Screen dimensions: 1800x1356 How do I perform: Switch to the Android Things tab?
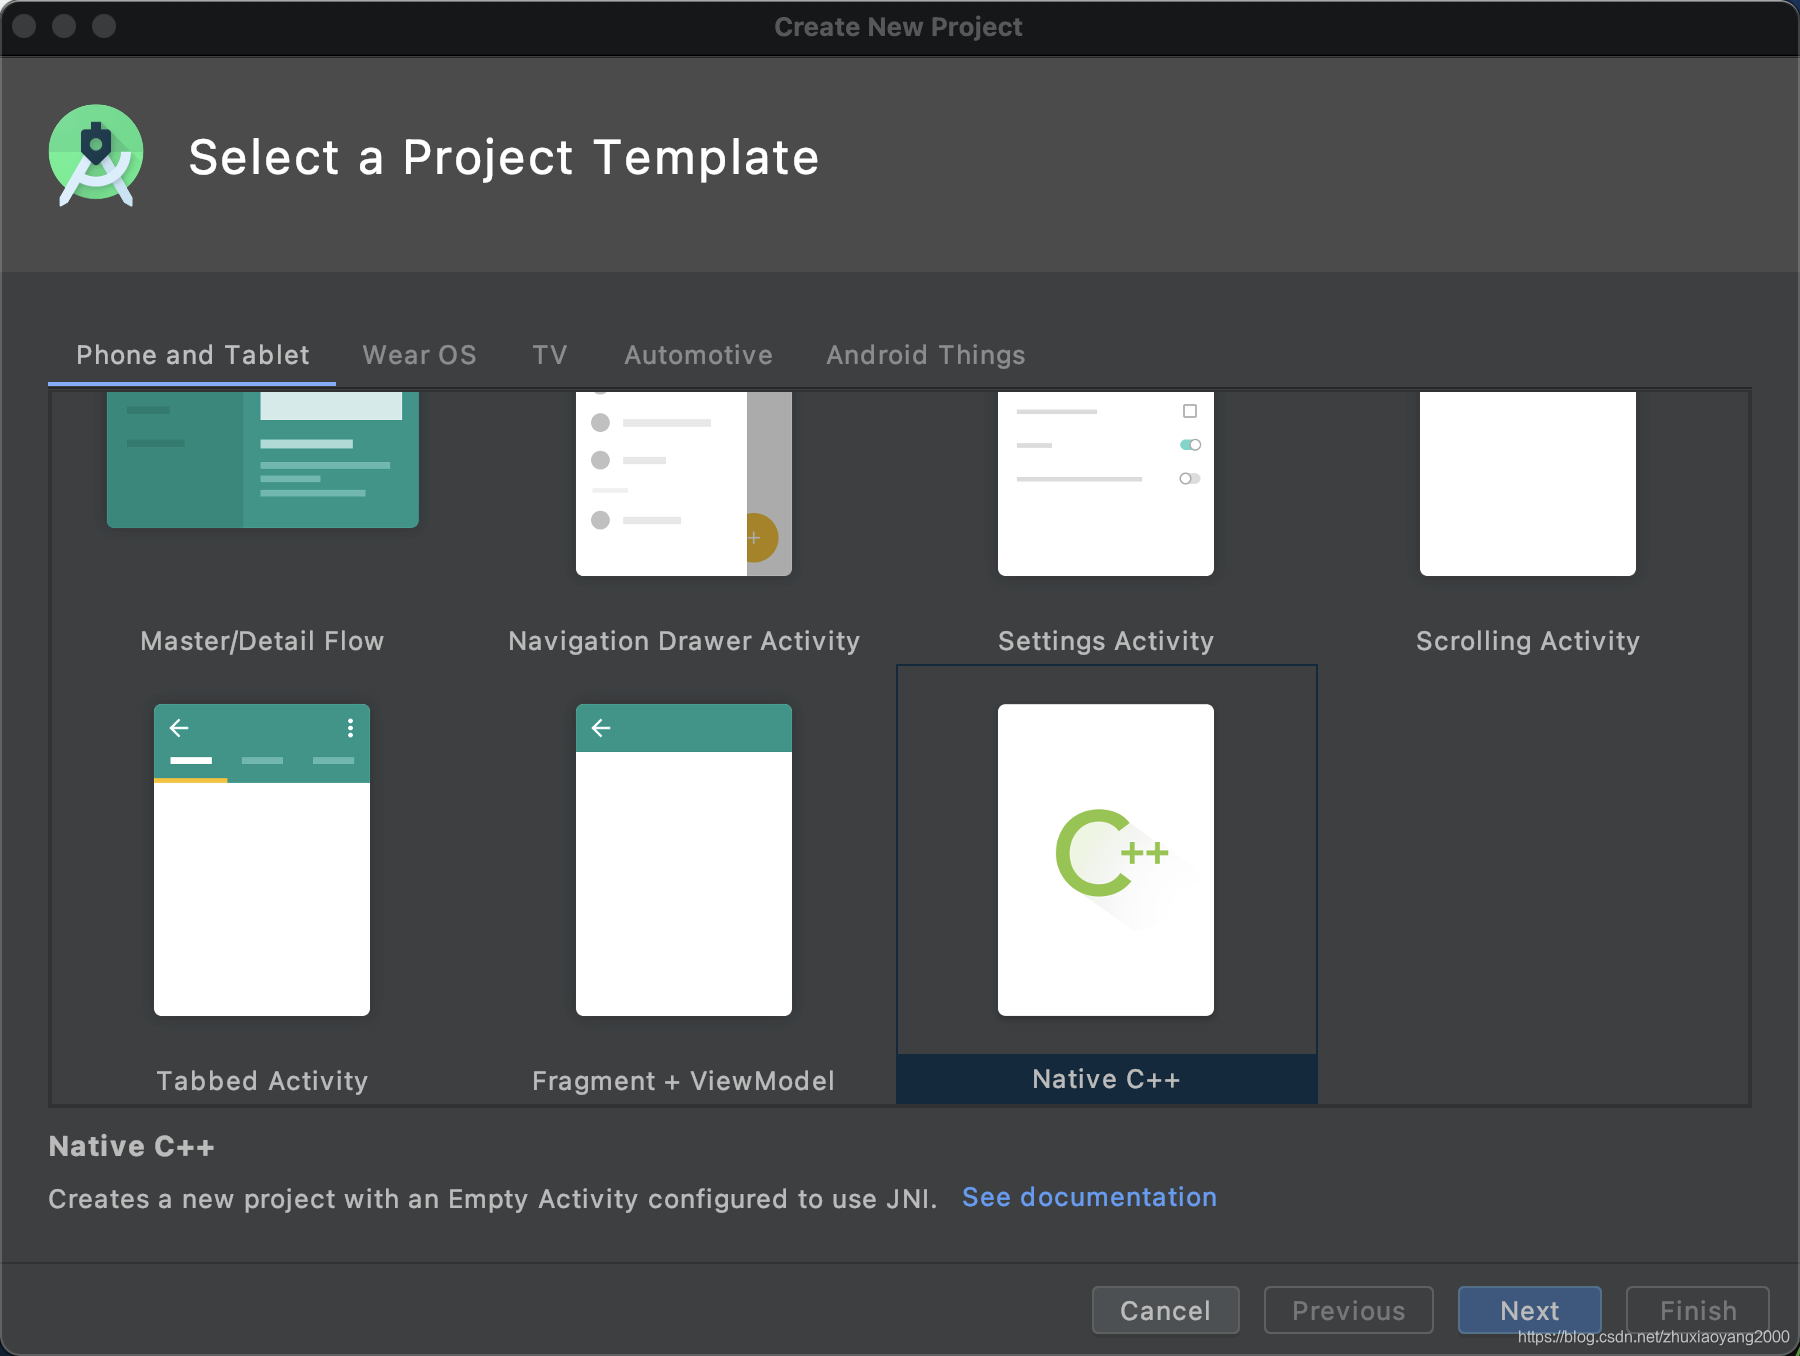[925, 355]
